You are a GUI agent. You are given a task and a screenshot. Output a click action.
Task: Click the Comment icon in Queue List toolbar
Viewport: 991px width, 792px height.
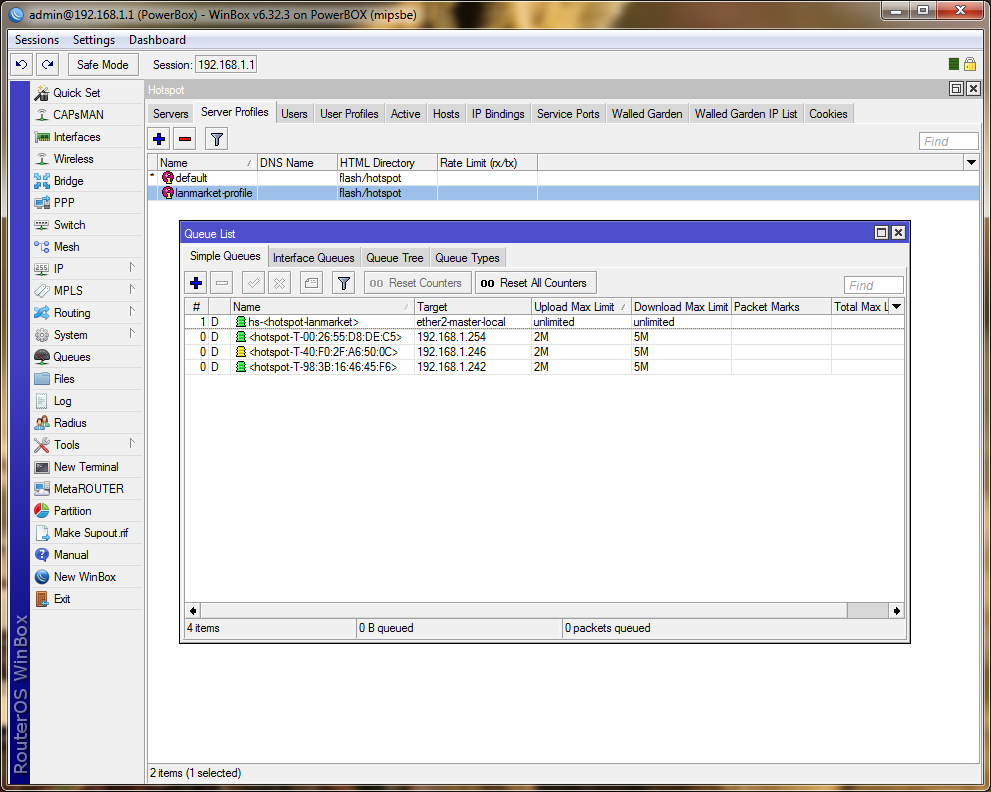coord(311,283)
